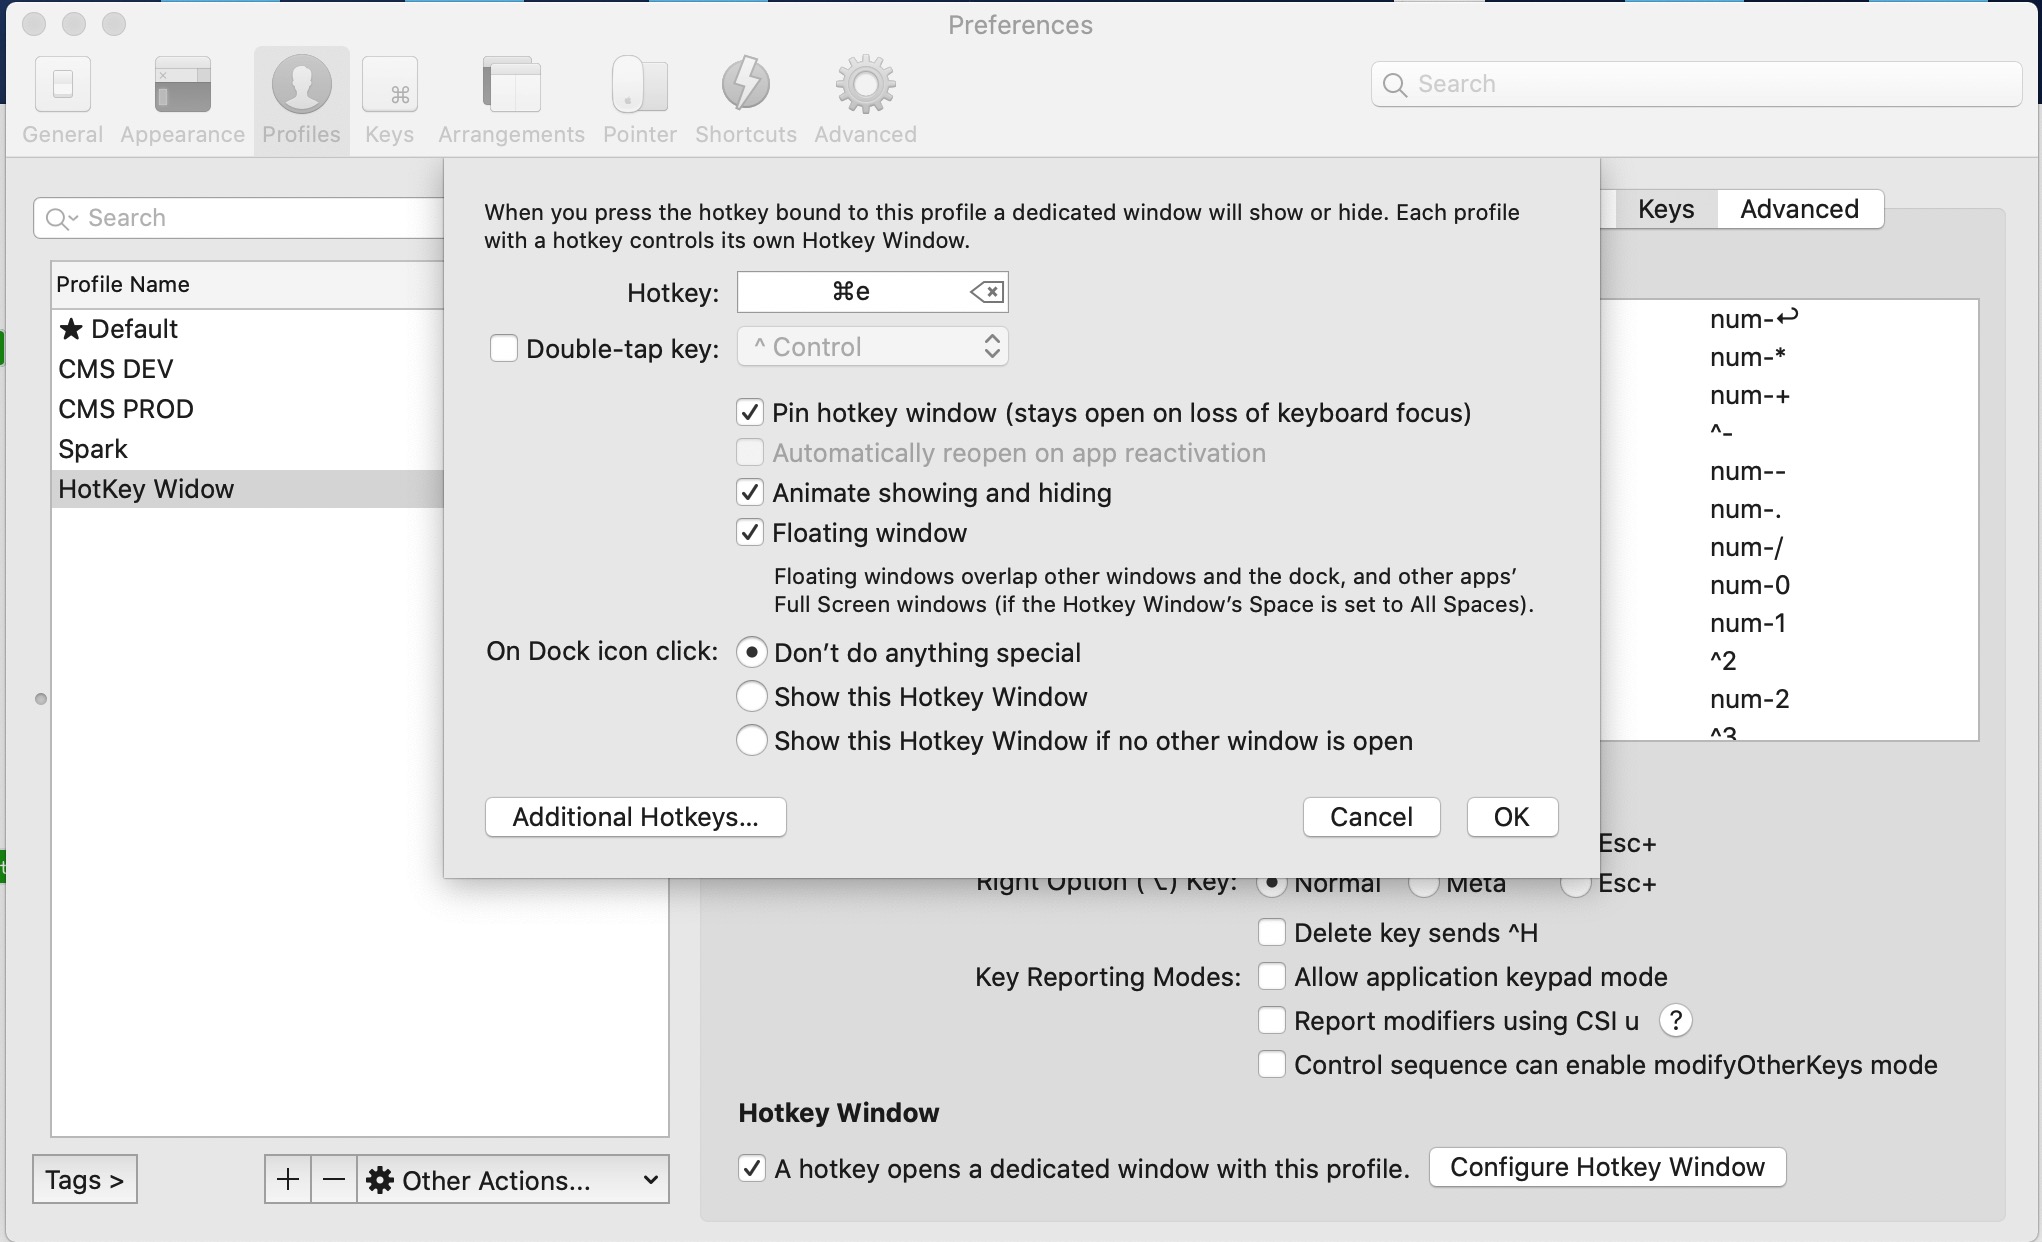The height and width of the screenshot is (1242, 2042).
Task: Select the CMS PROD profile
Action: 248,409
